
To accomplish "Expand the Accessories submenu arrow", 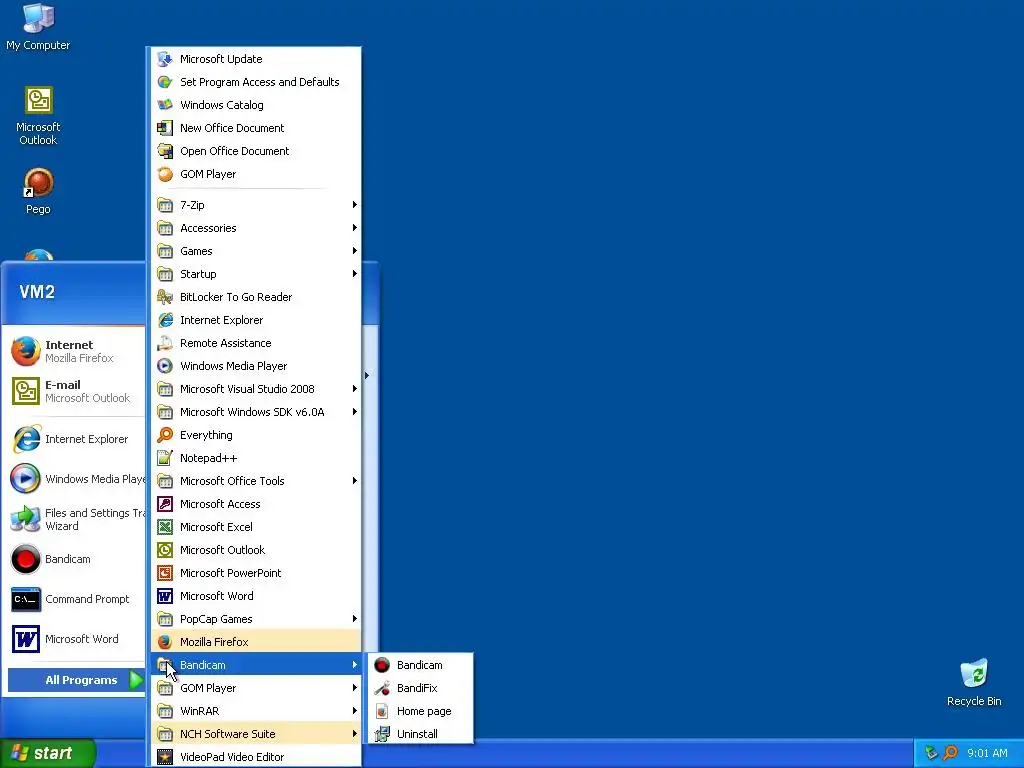I will click(355, 228).
